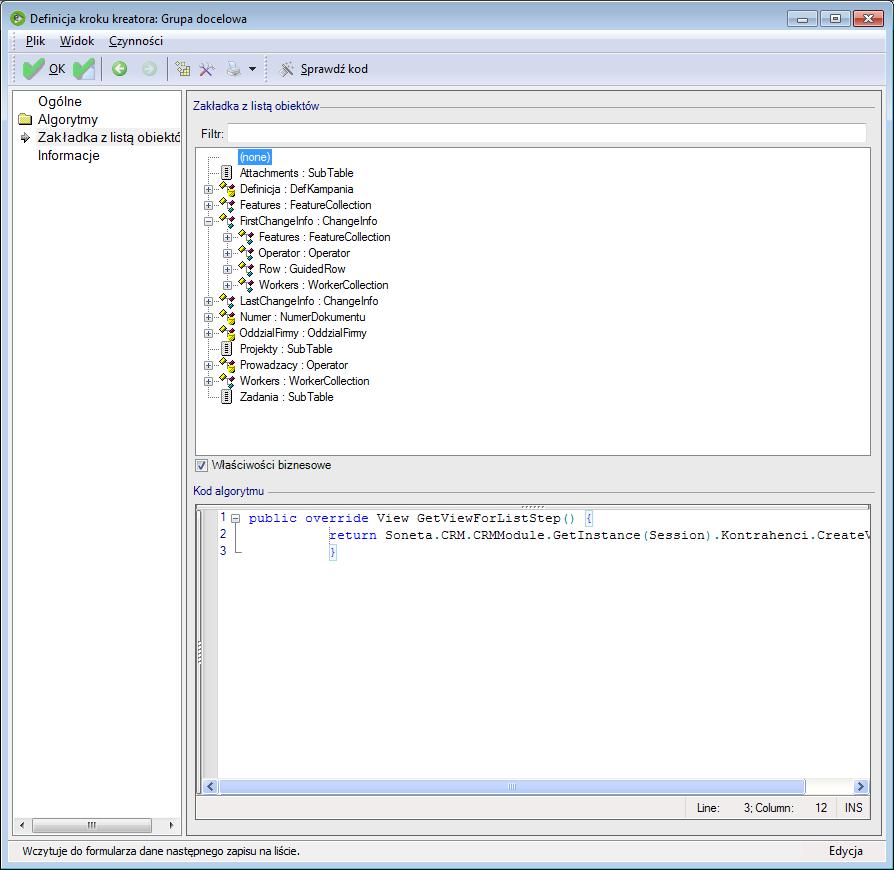Click the greyed forward arrow icon
The image size is (894, 870).
pyautogui.click(x=149, y=69)
